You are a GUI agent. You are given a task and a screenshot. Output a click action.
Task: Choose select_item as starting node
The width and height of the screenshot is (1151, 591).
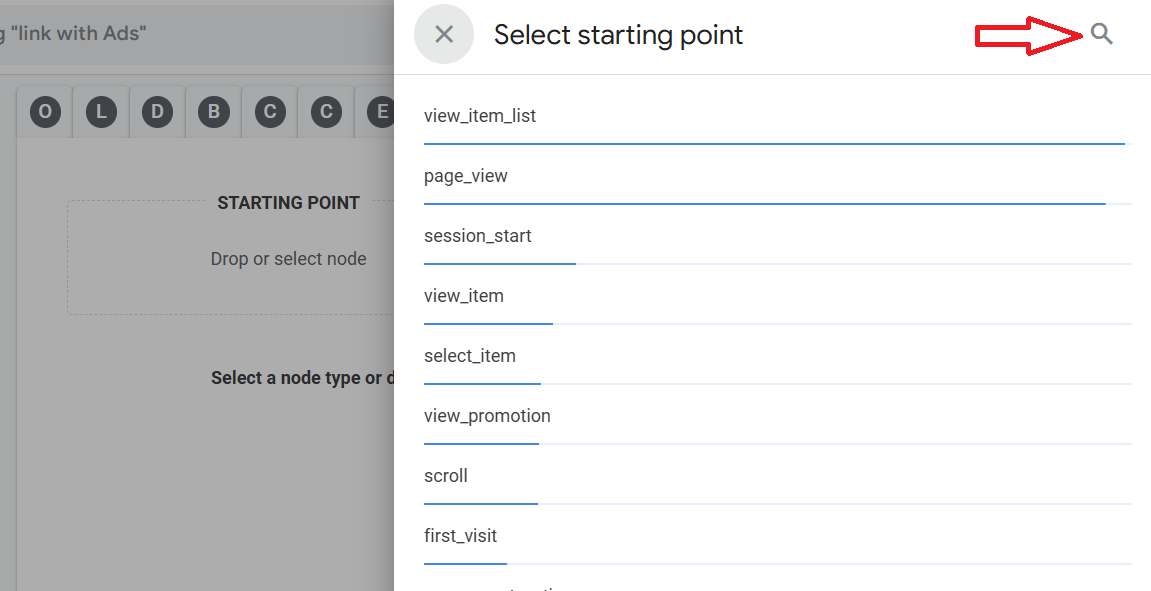pyautogui.click(x=470, y=356)
